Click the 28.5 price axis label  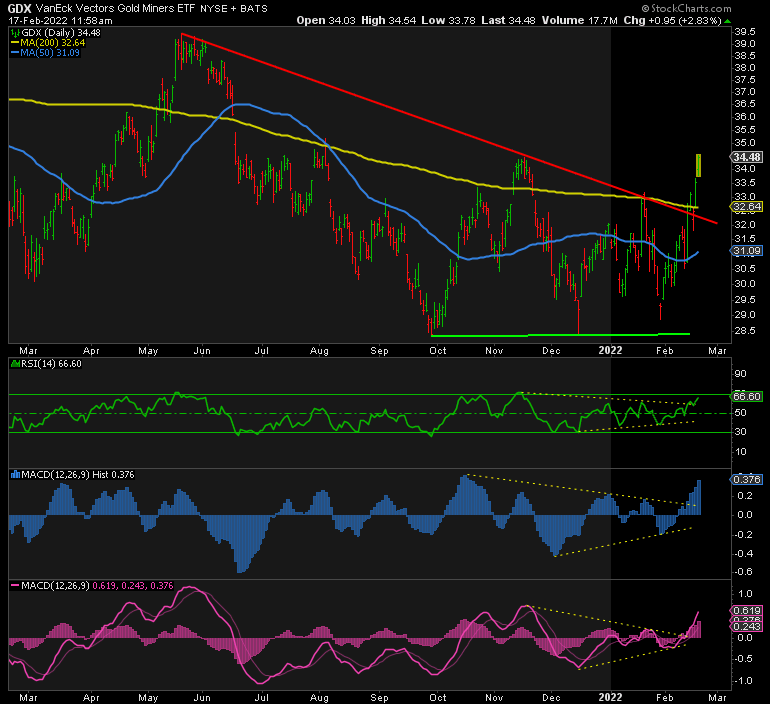coord(745,331)
